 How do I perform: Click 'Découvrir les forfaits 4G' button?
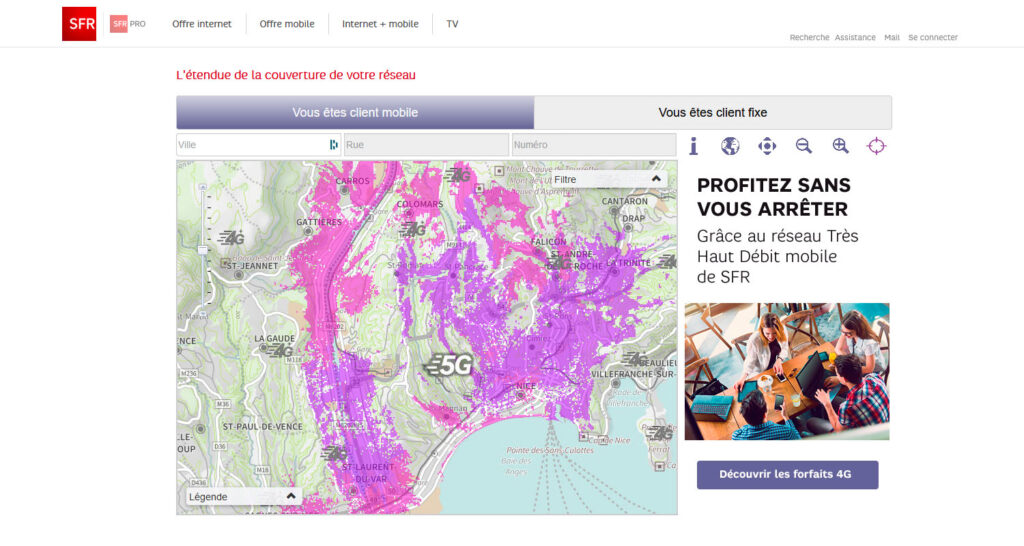coord(787,475)
